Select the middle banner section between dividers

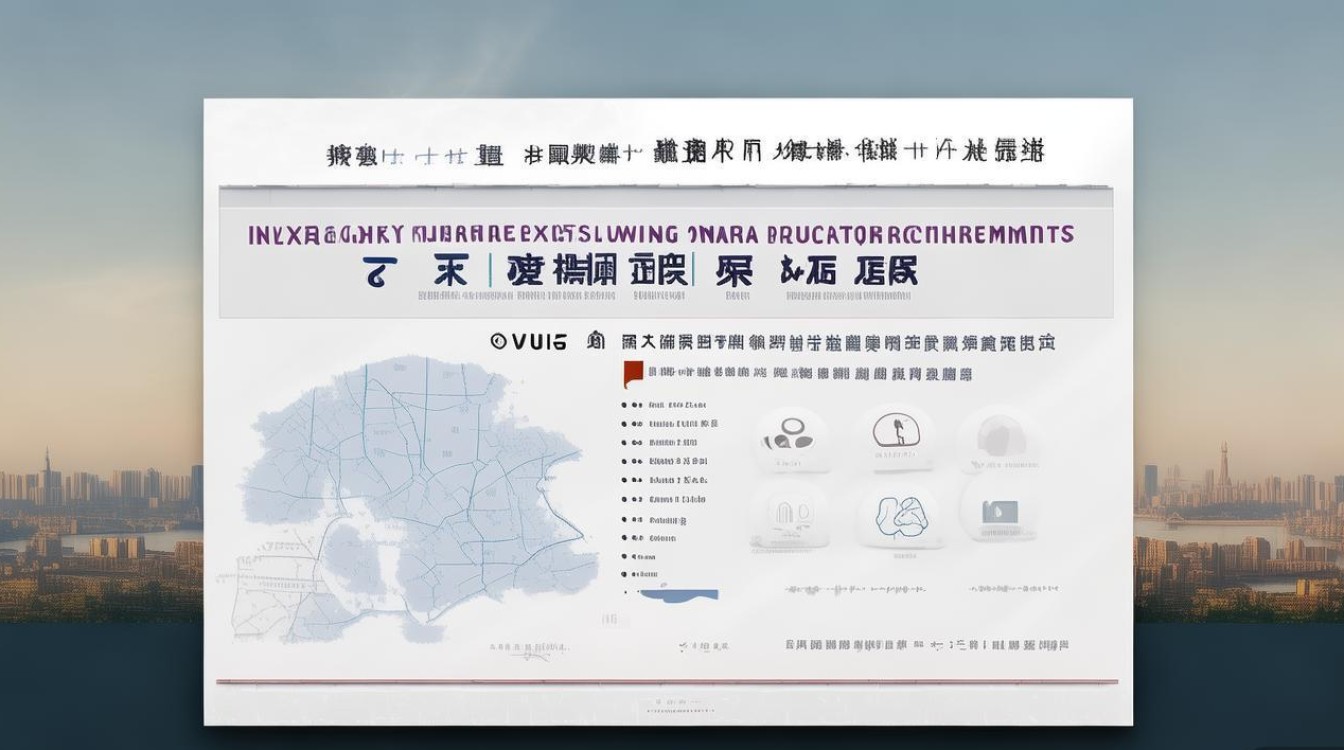[597, 272]
